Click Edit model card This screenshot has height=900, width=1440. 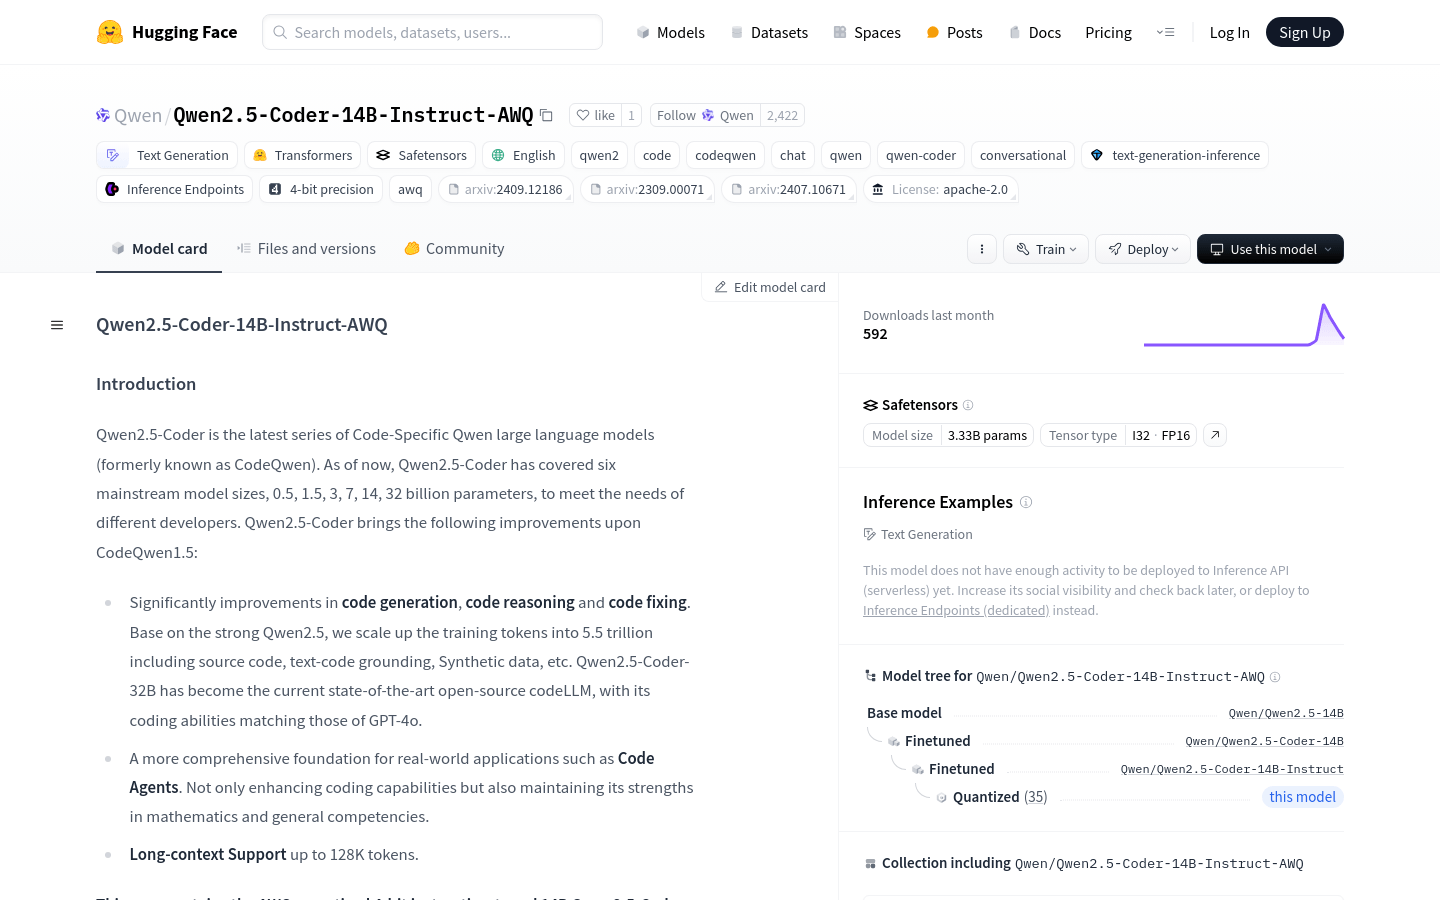coord(769,287)
